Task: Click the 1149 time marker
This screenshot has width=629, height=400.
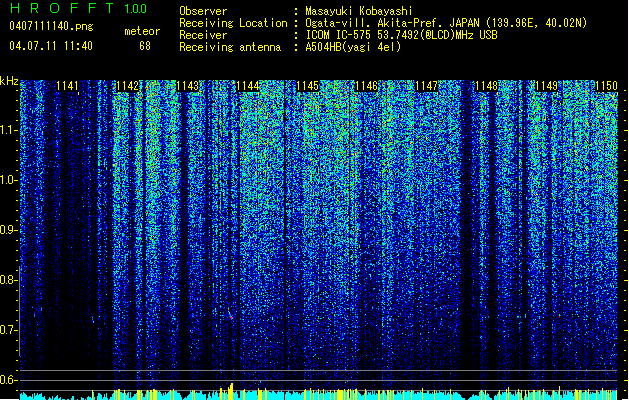Action: coord(546,86)
